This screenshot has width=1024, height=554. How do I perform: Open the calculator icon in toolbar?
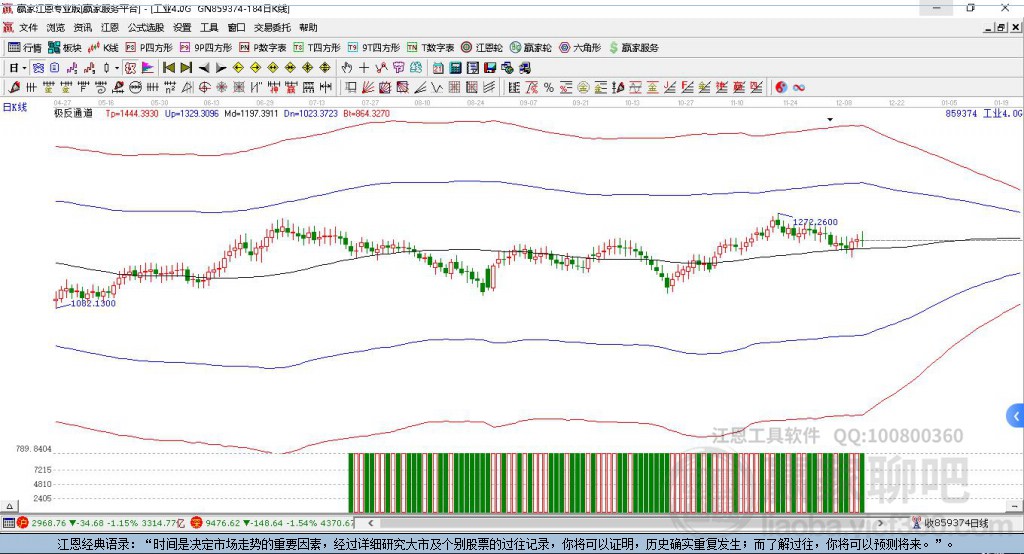coord(456,67)
